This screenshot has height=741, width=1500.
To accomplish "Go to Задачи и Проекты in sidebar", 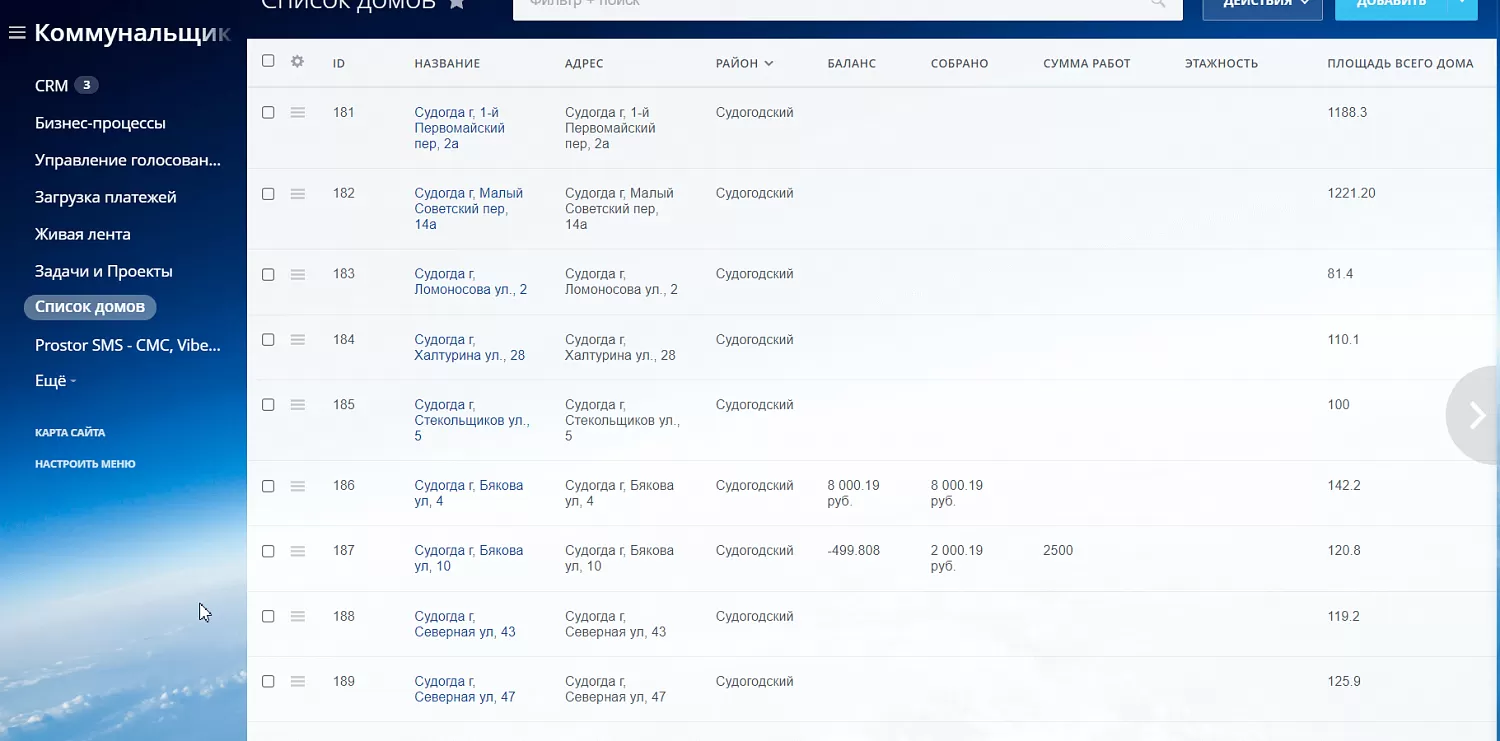I will pyautogui.click(x=104, y=272).
